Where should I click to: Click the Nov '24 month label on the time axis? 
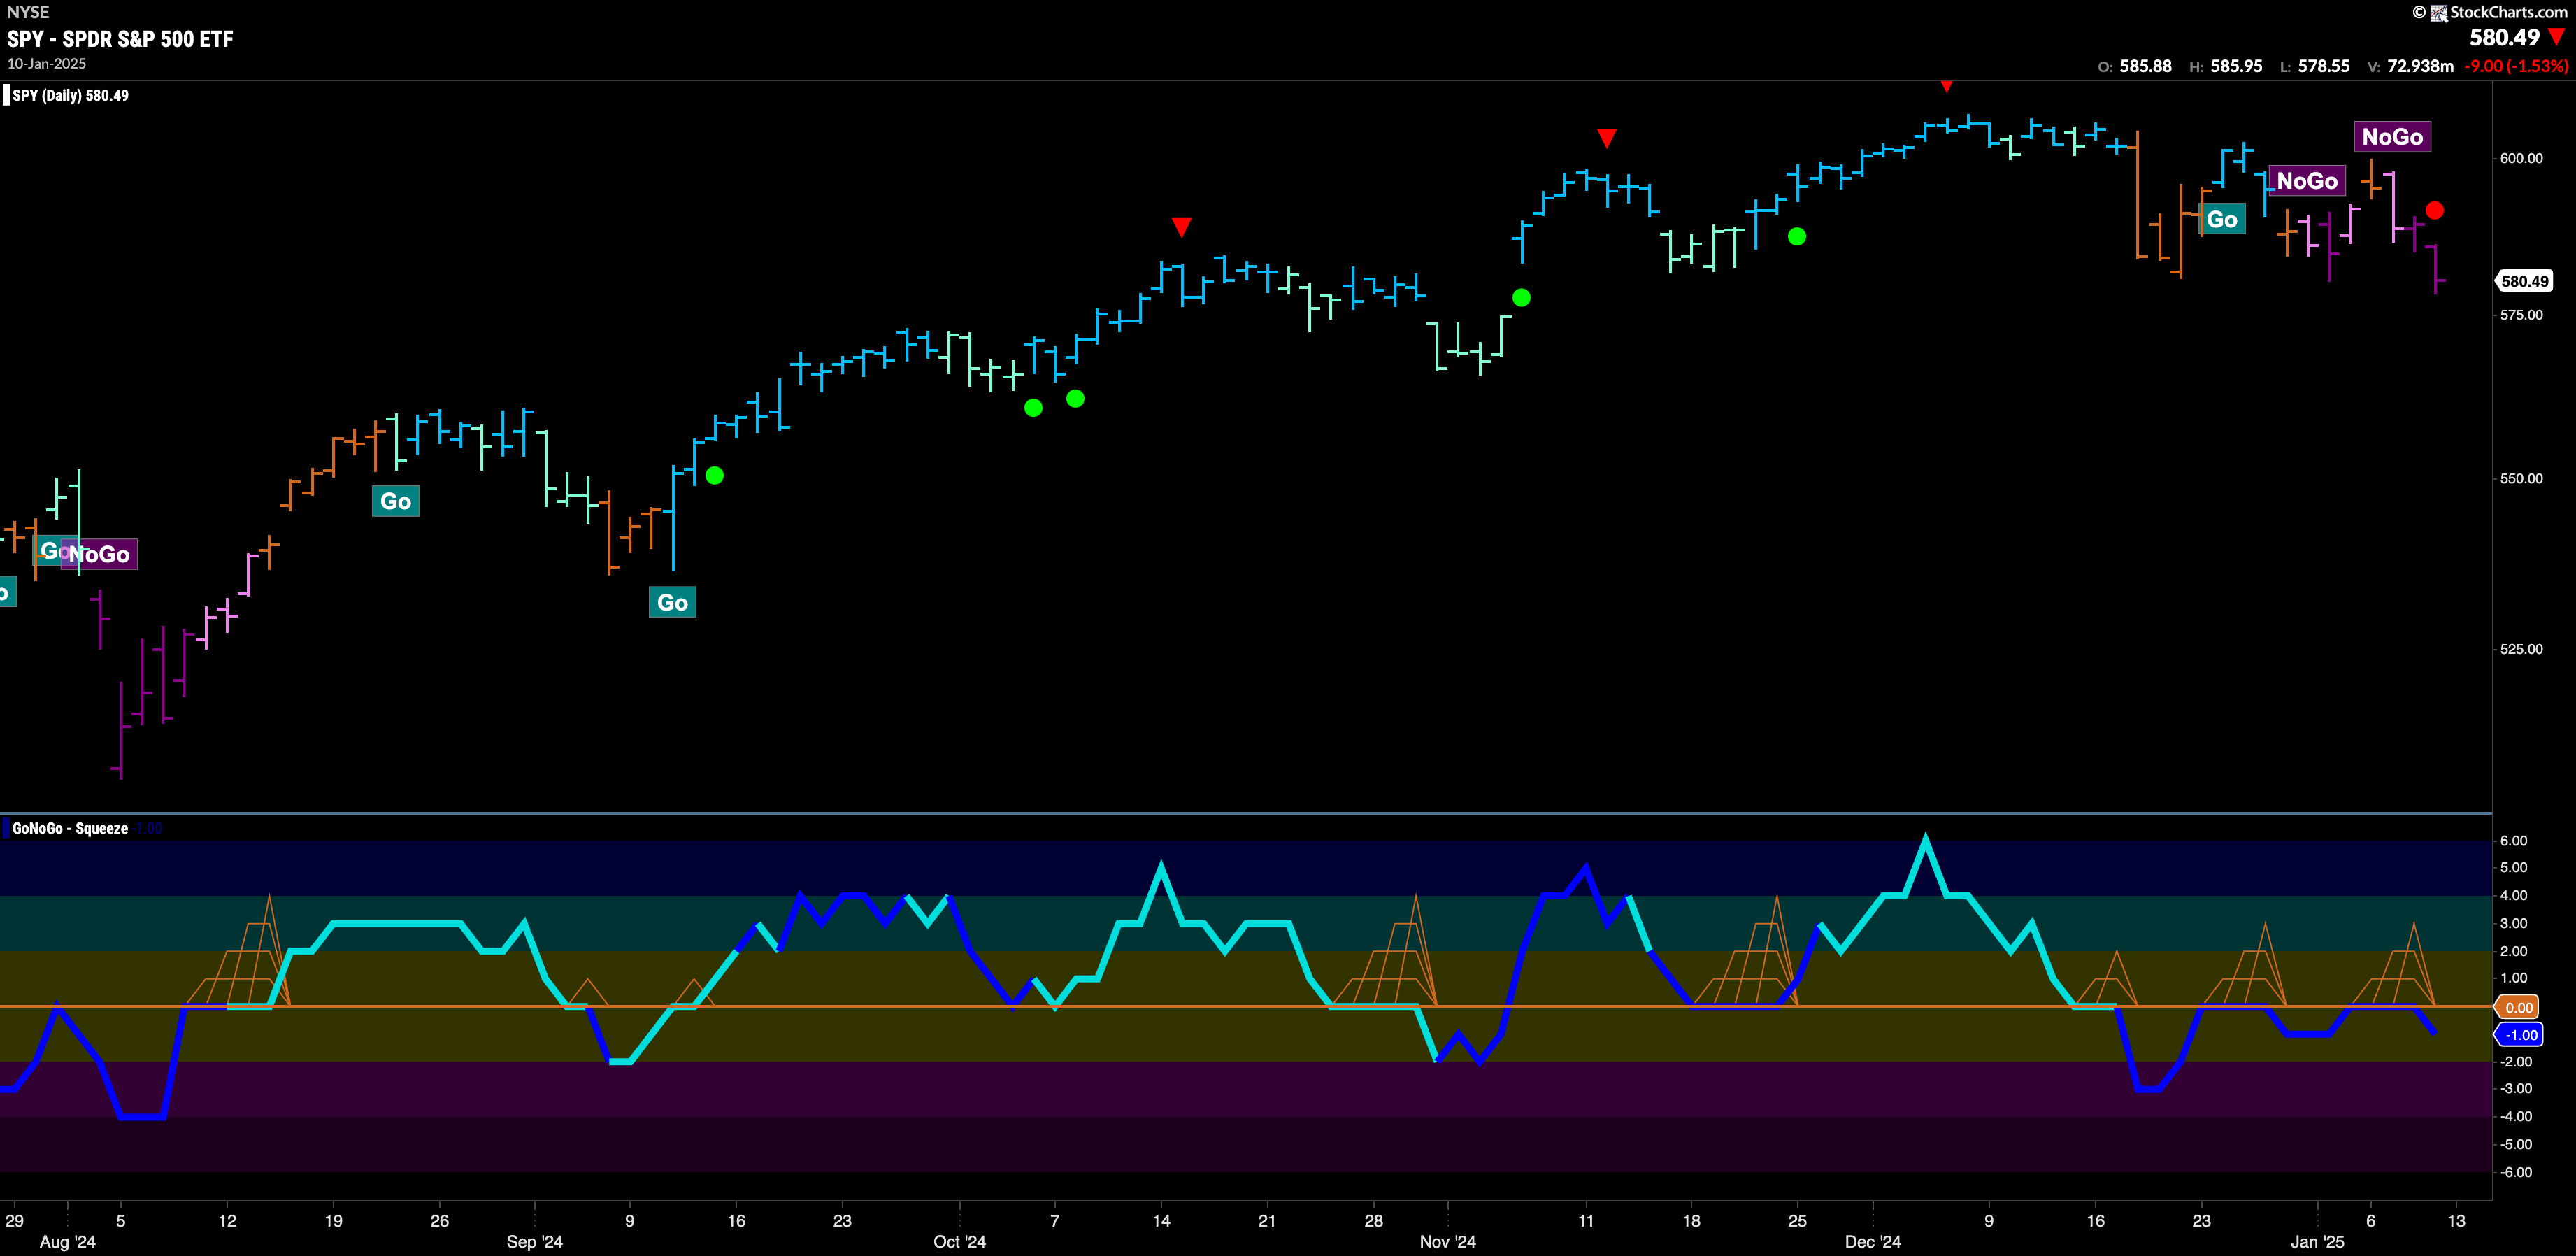[1447, 1241]
